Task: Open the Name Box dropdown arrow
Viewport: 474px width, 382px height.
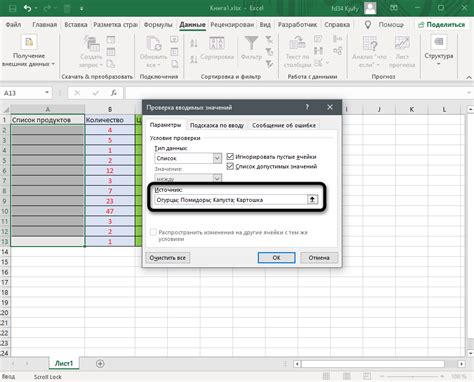Action: pos(47,93)
